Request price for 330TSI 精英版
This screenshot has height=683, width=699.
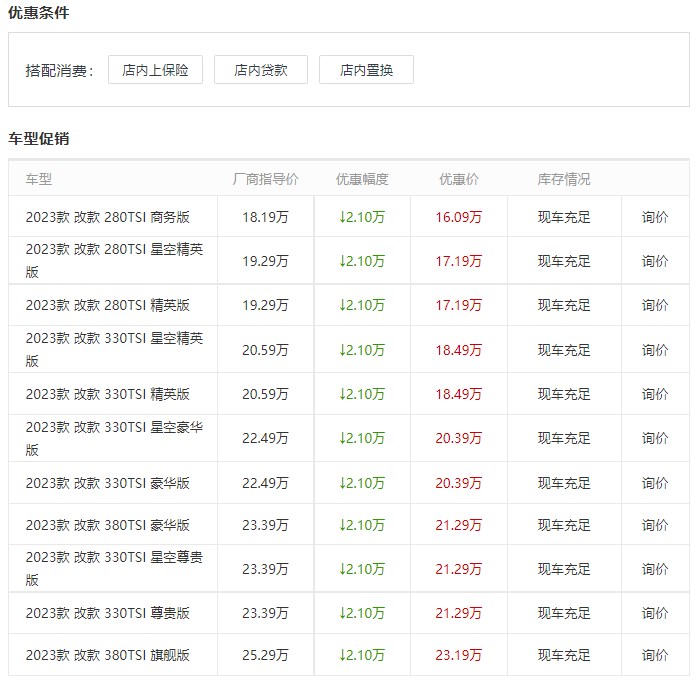coord(655,394)
